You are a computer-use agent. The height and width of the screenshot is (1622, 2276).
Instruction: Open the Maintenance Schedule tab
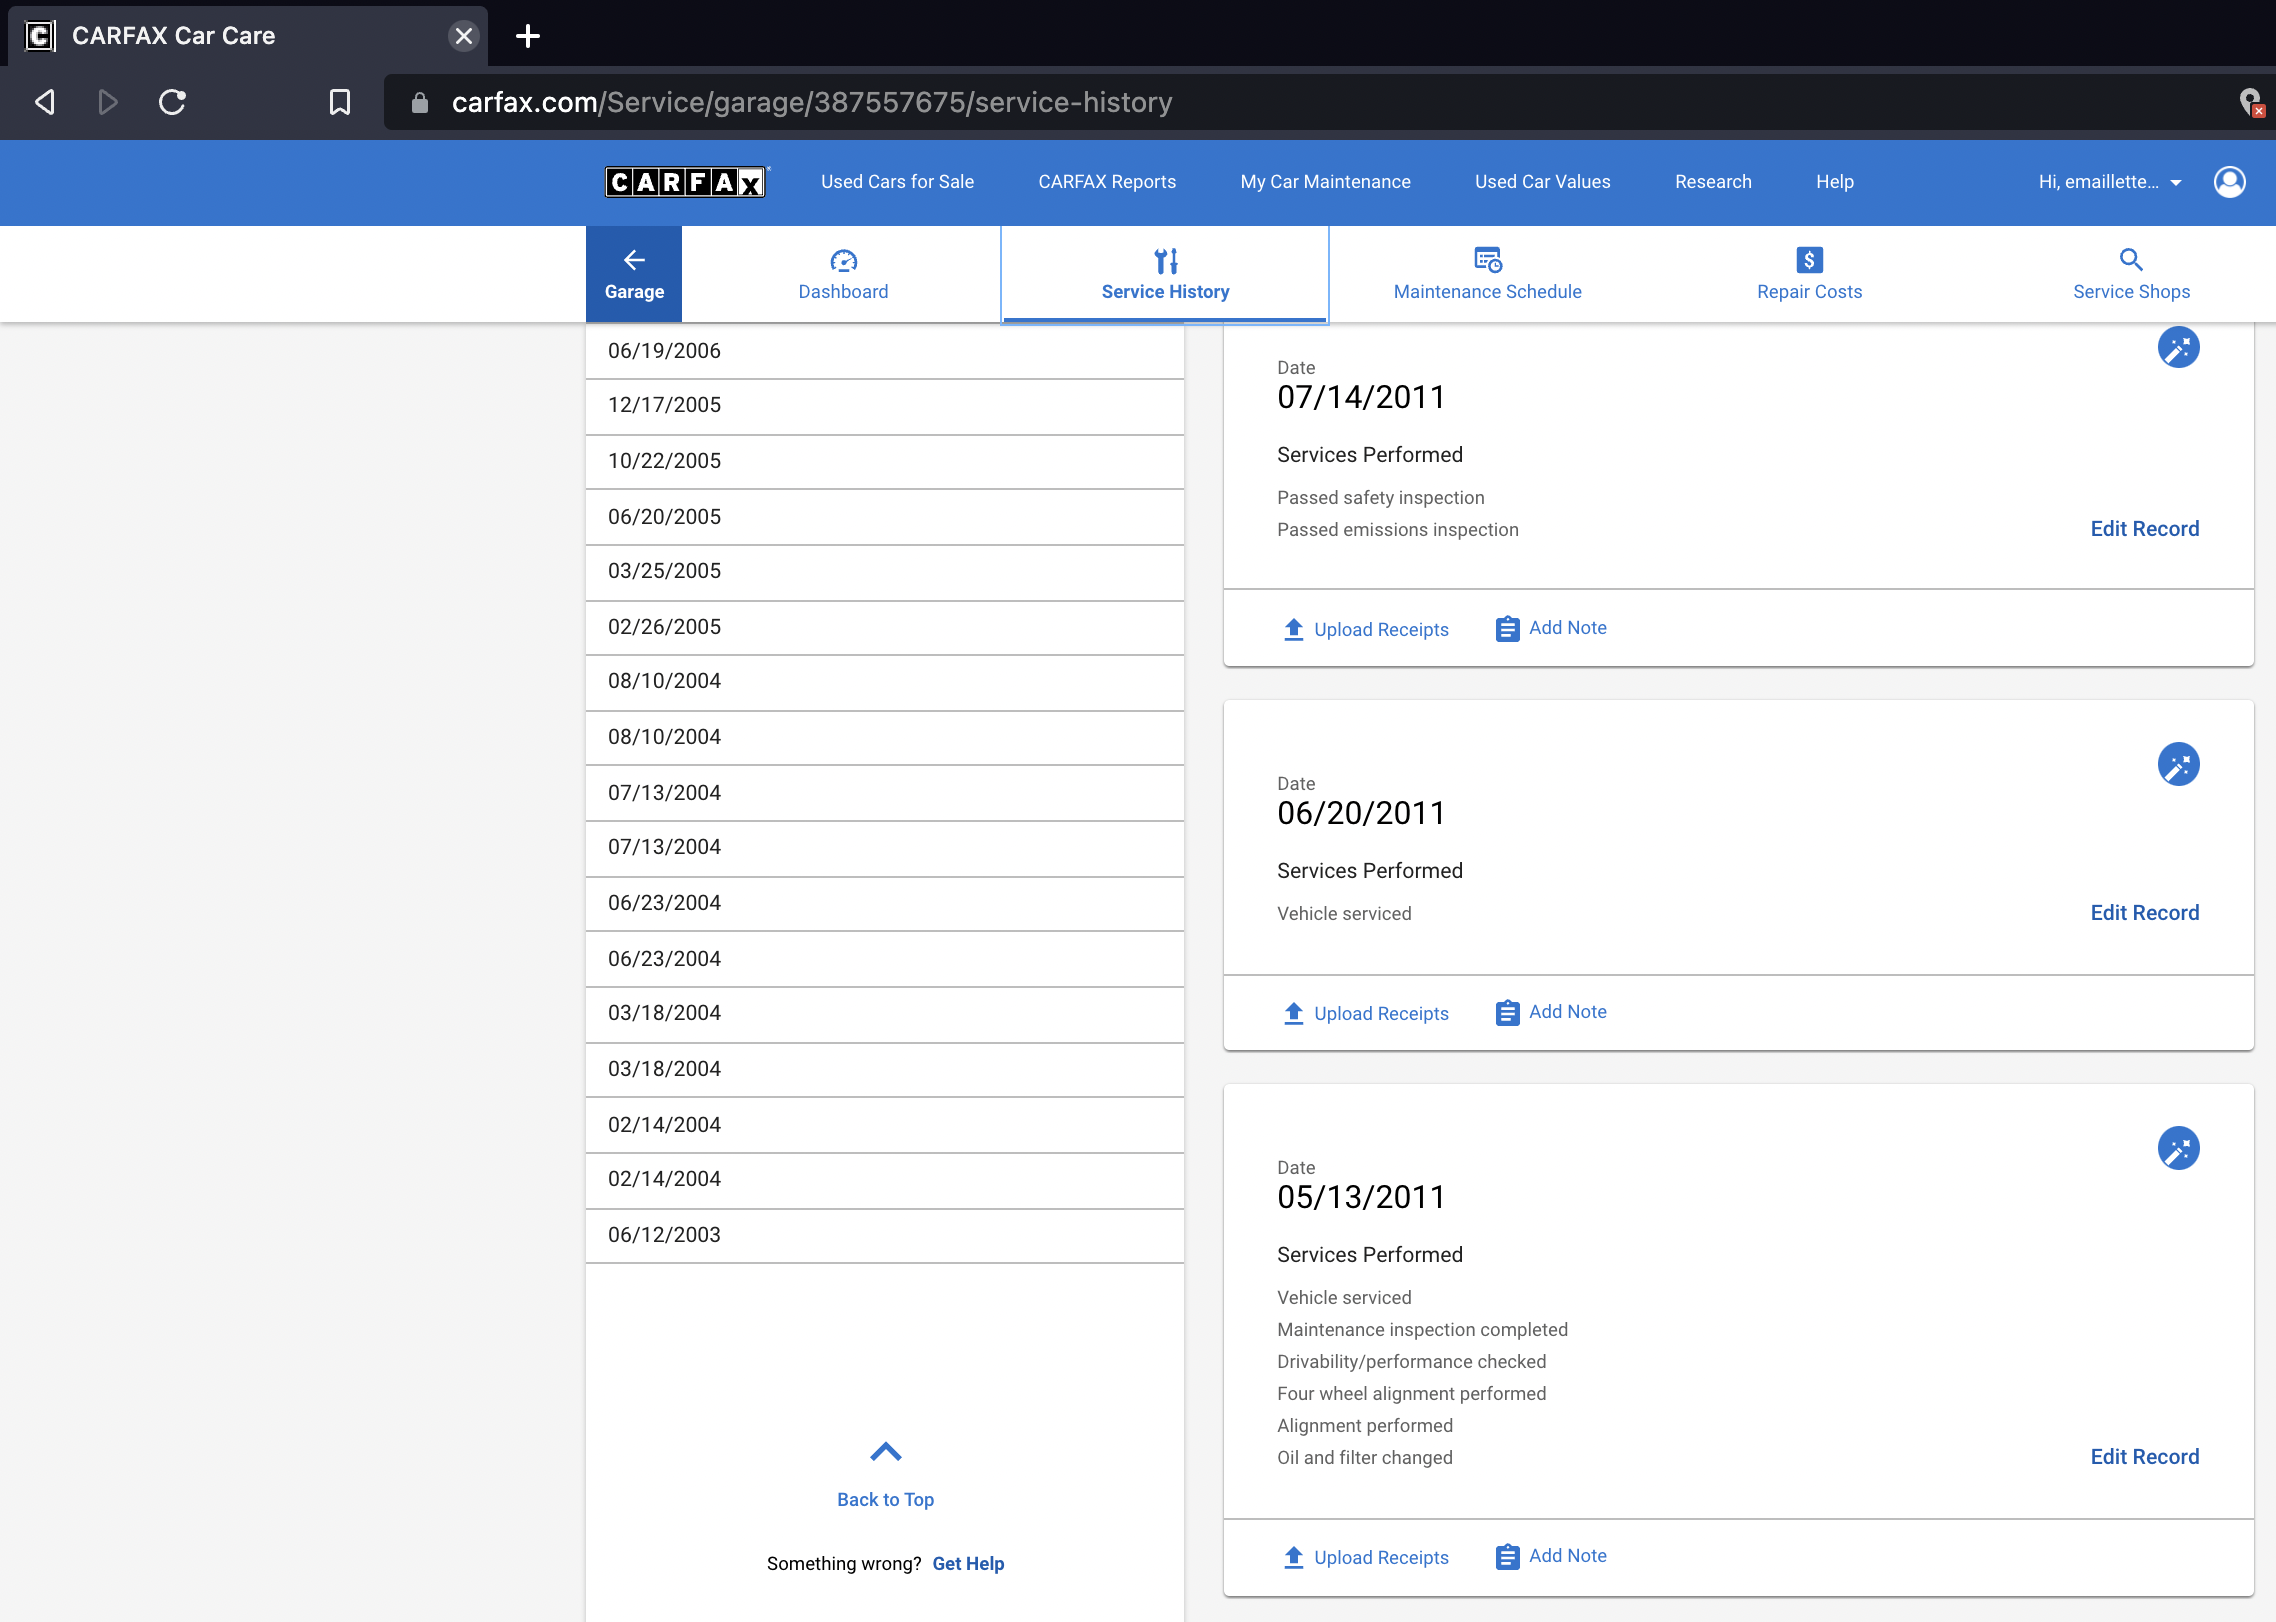click(x=1487, y=274)
